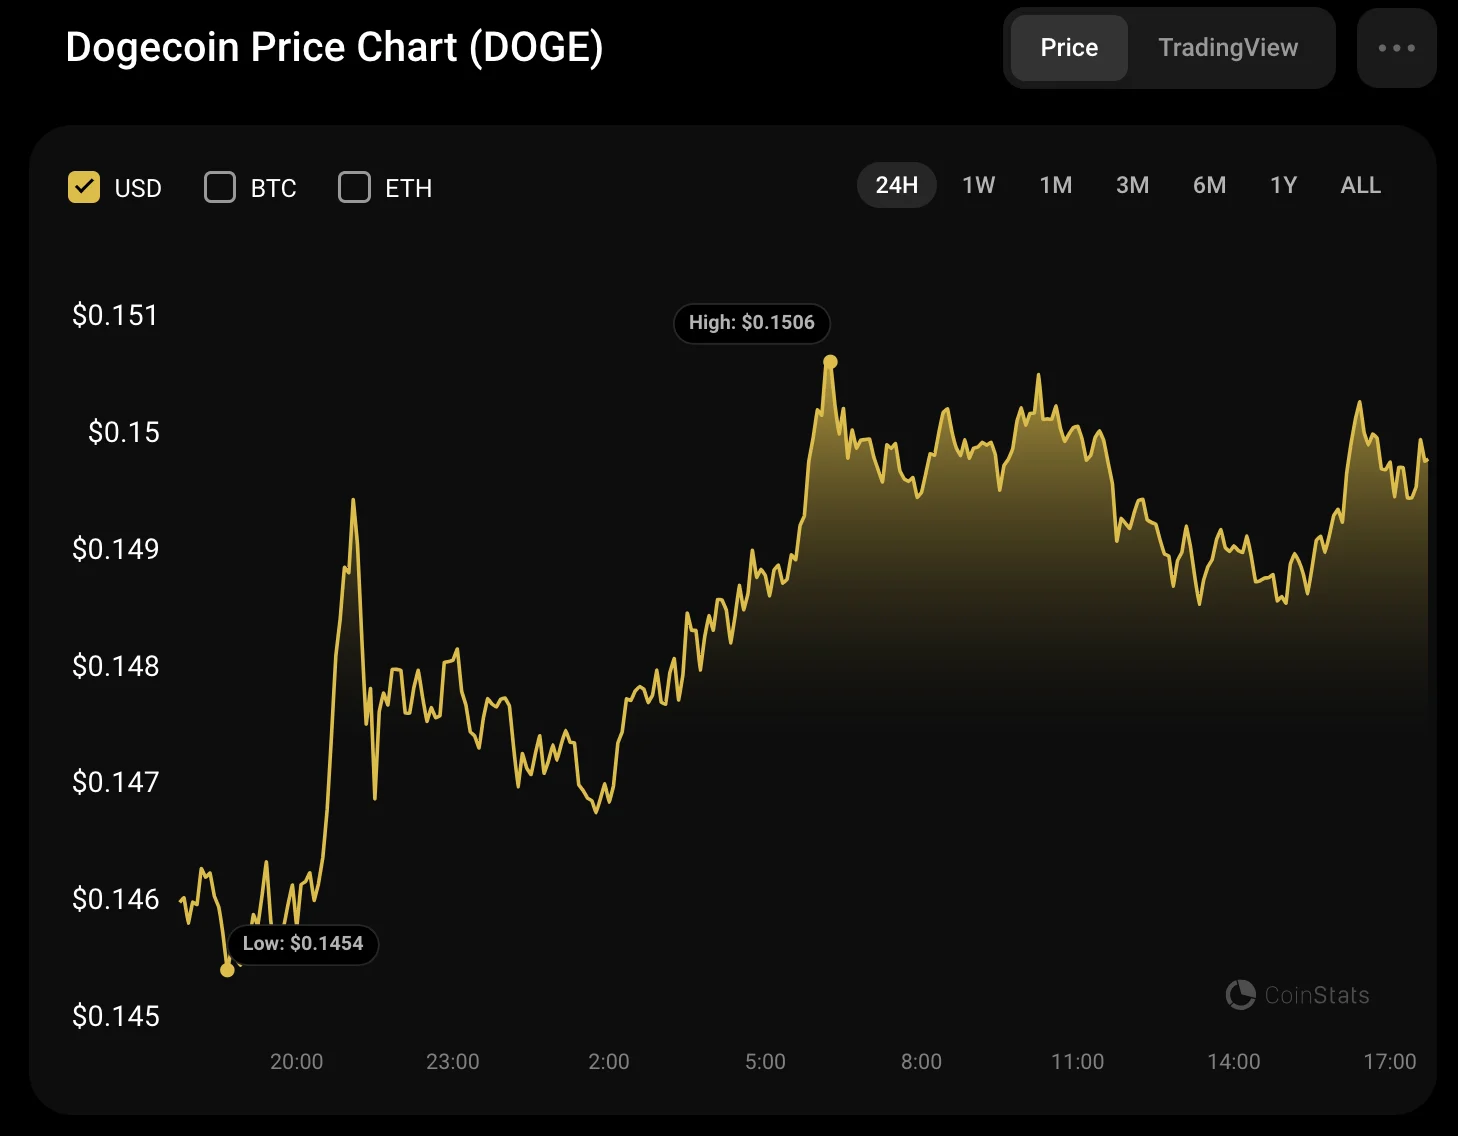The width and height of the screenshot is (1458, 1136).
Task: Switch to the Price chart tab
Action: click(x=1069, y=48)
